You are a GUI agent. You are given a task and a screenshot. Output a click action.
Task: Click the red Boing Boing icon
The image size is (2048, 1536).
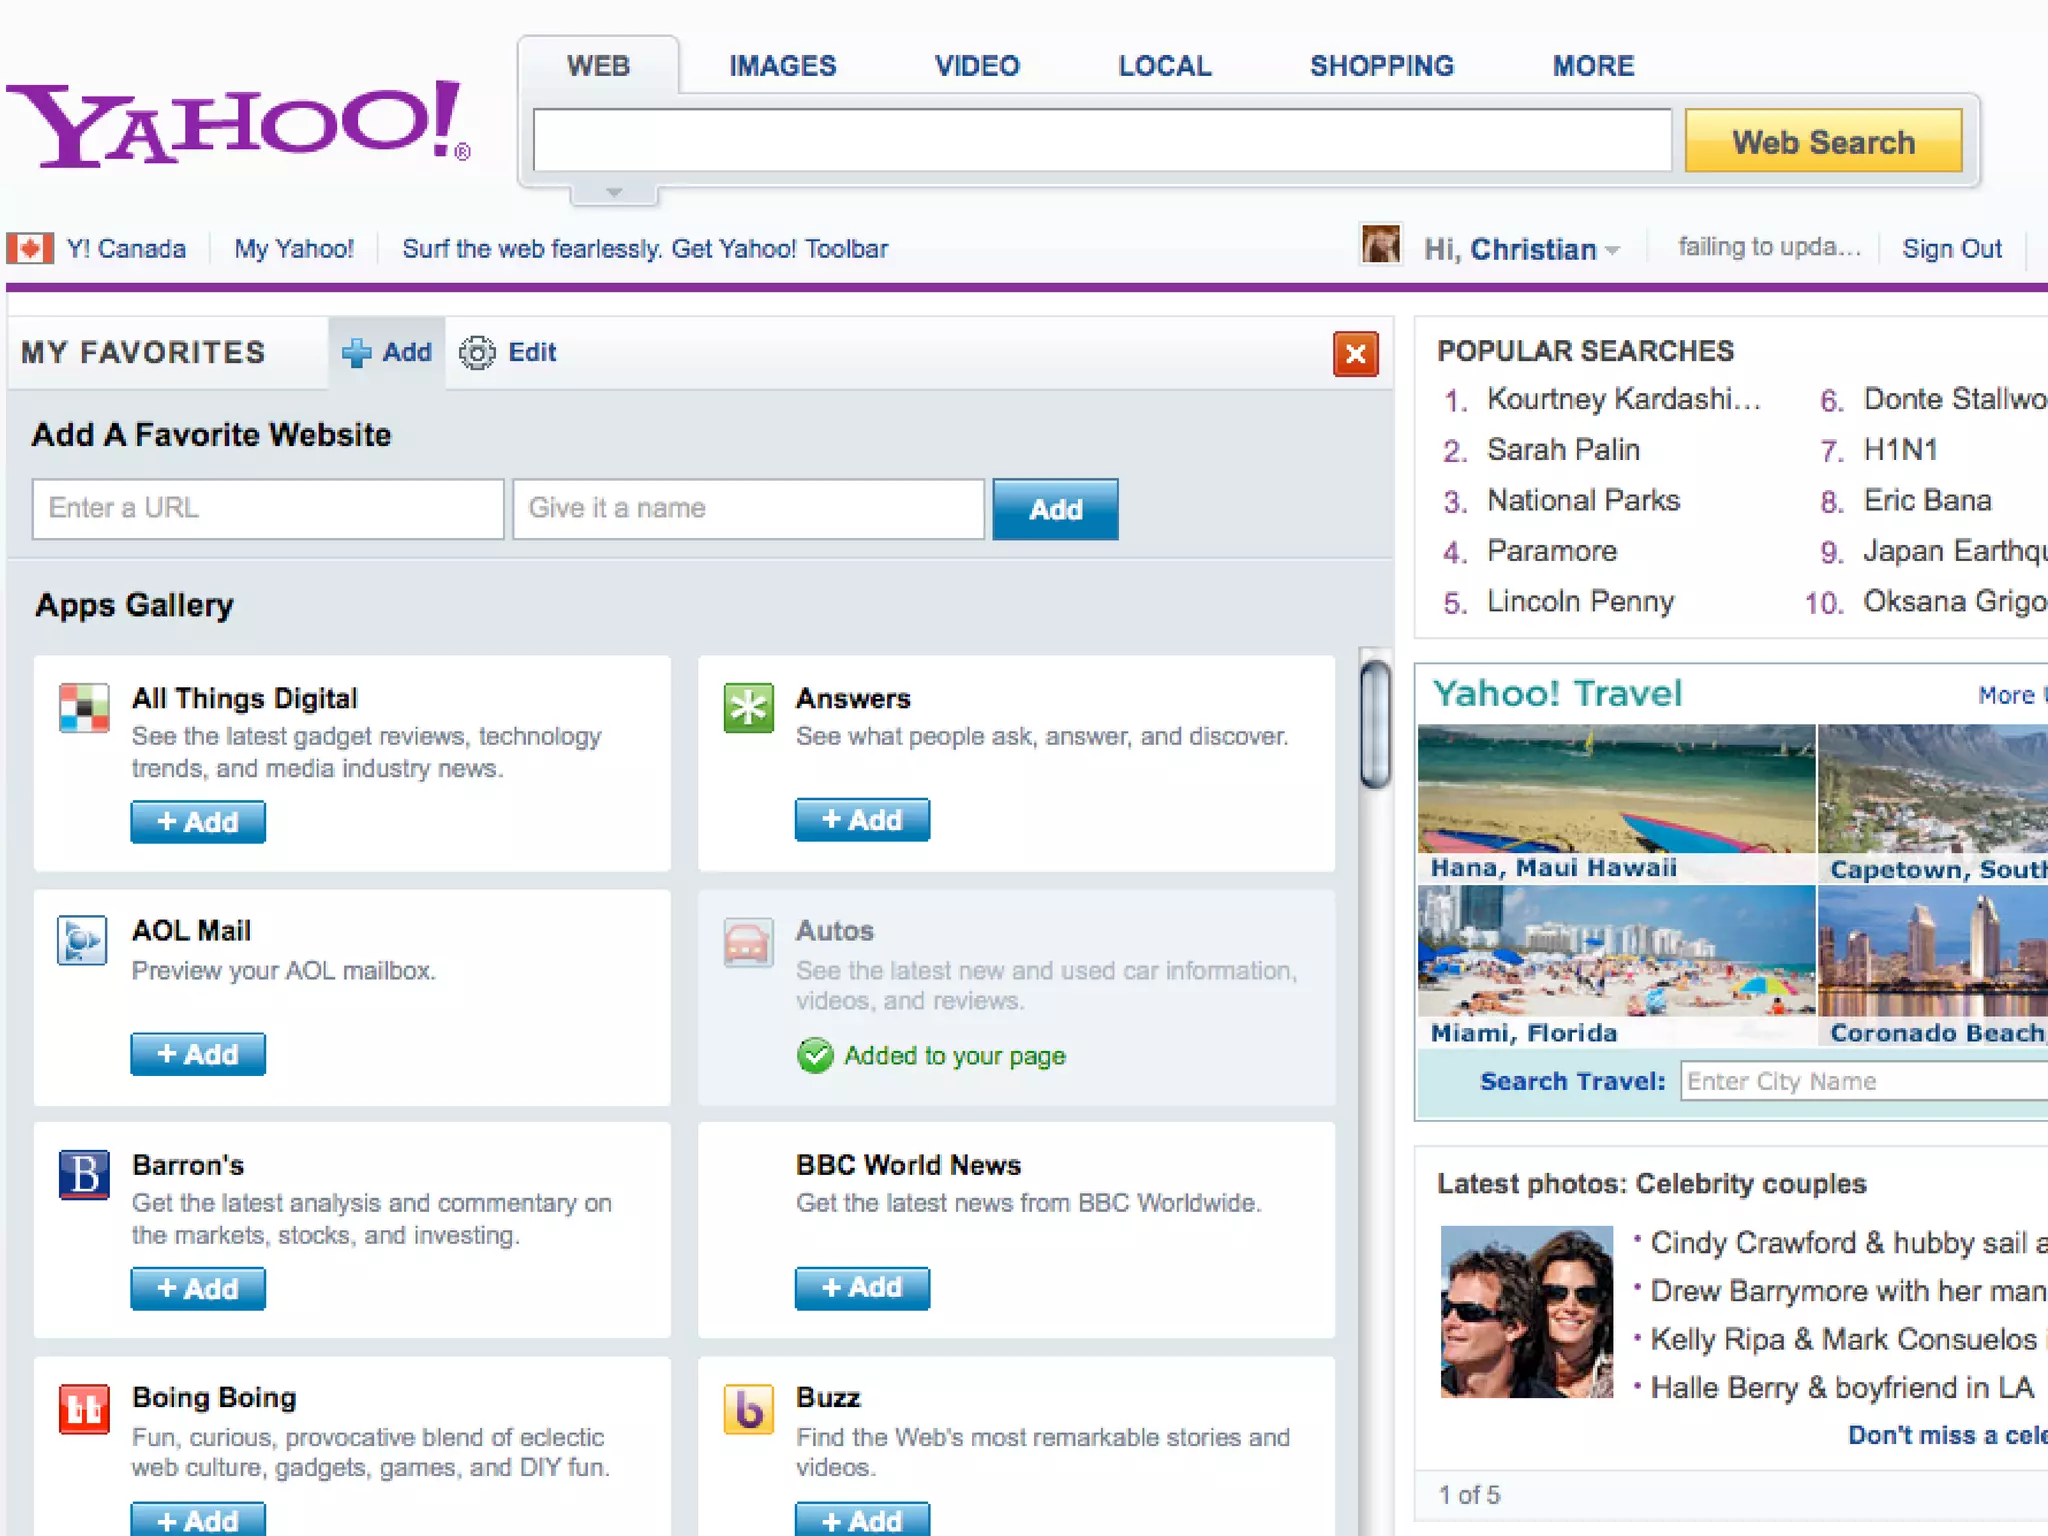pos(84,1409)
